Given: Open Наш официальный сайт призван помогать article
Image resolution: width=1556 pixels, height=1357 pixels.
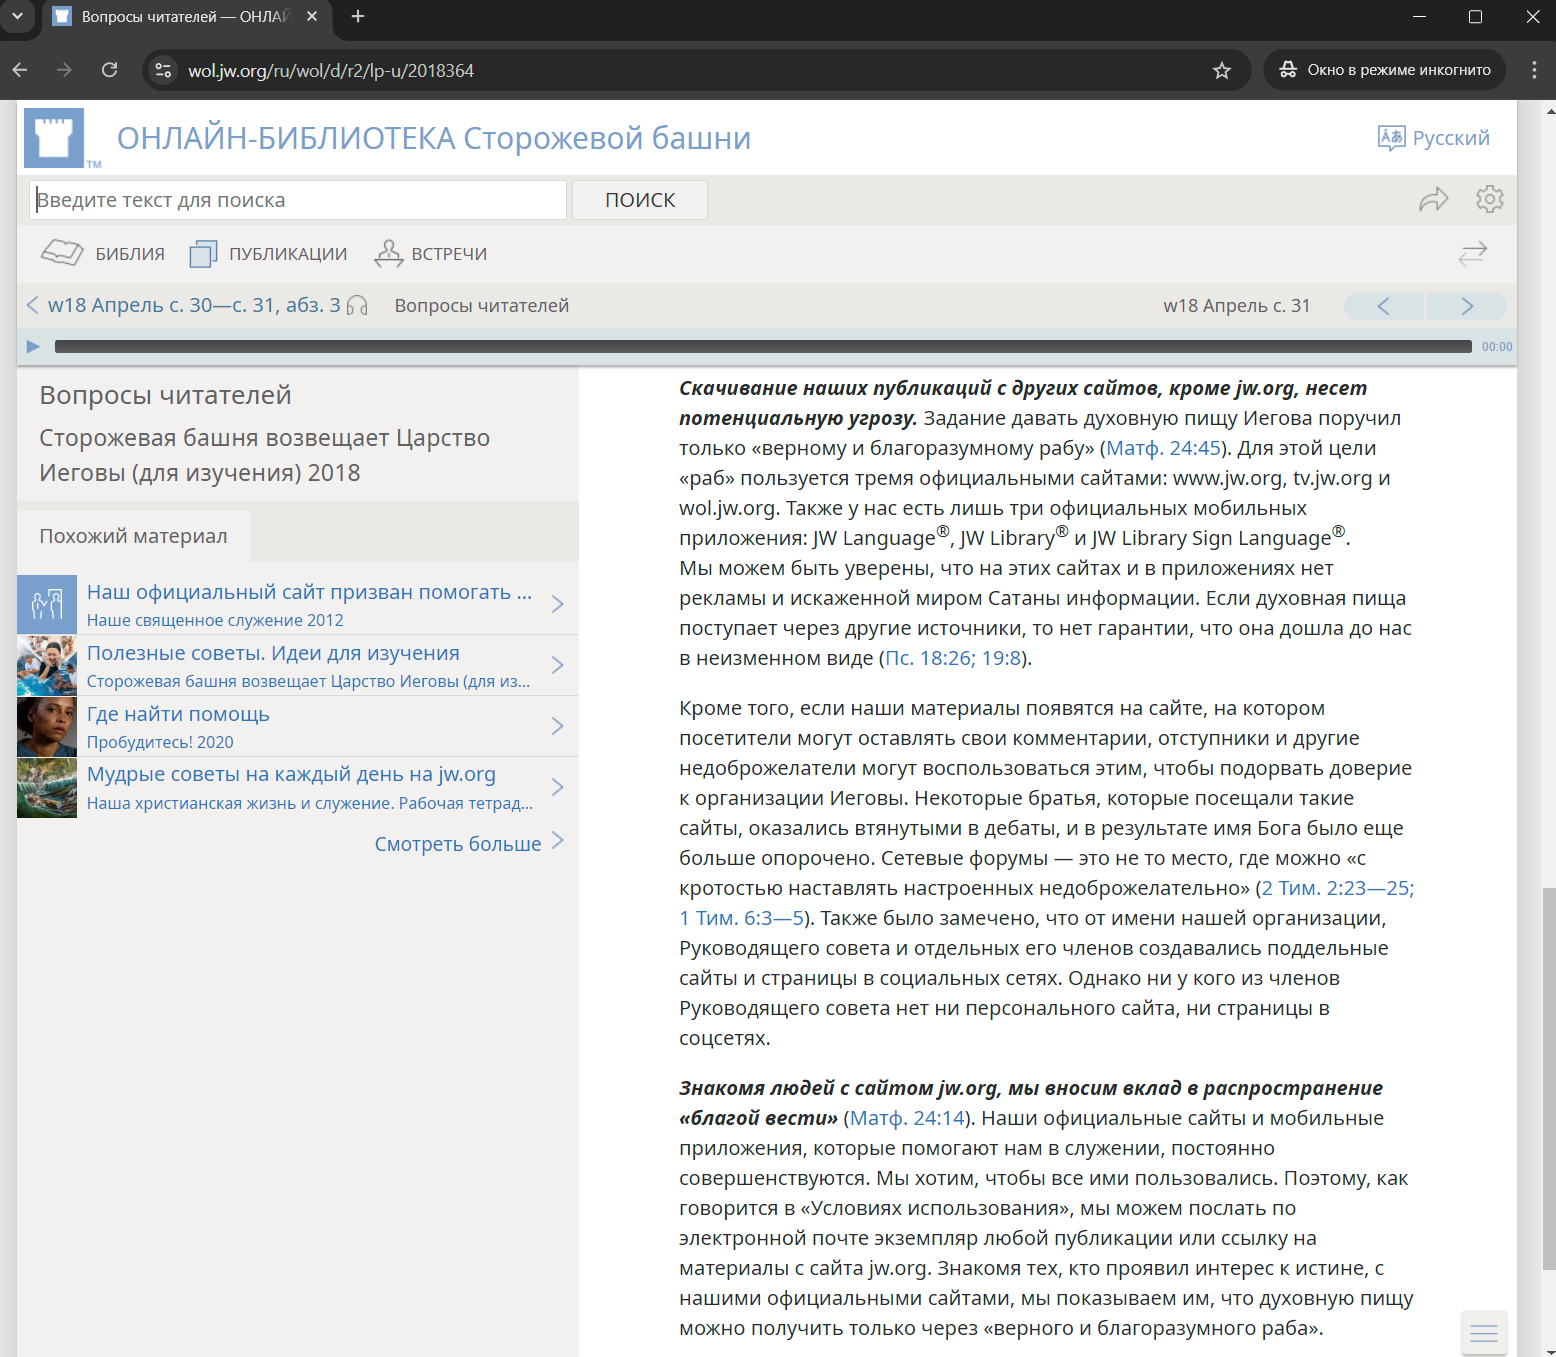Looking at the screenshot, I should 309,592.
